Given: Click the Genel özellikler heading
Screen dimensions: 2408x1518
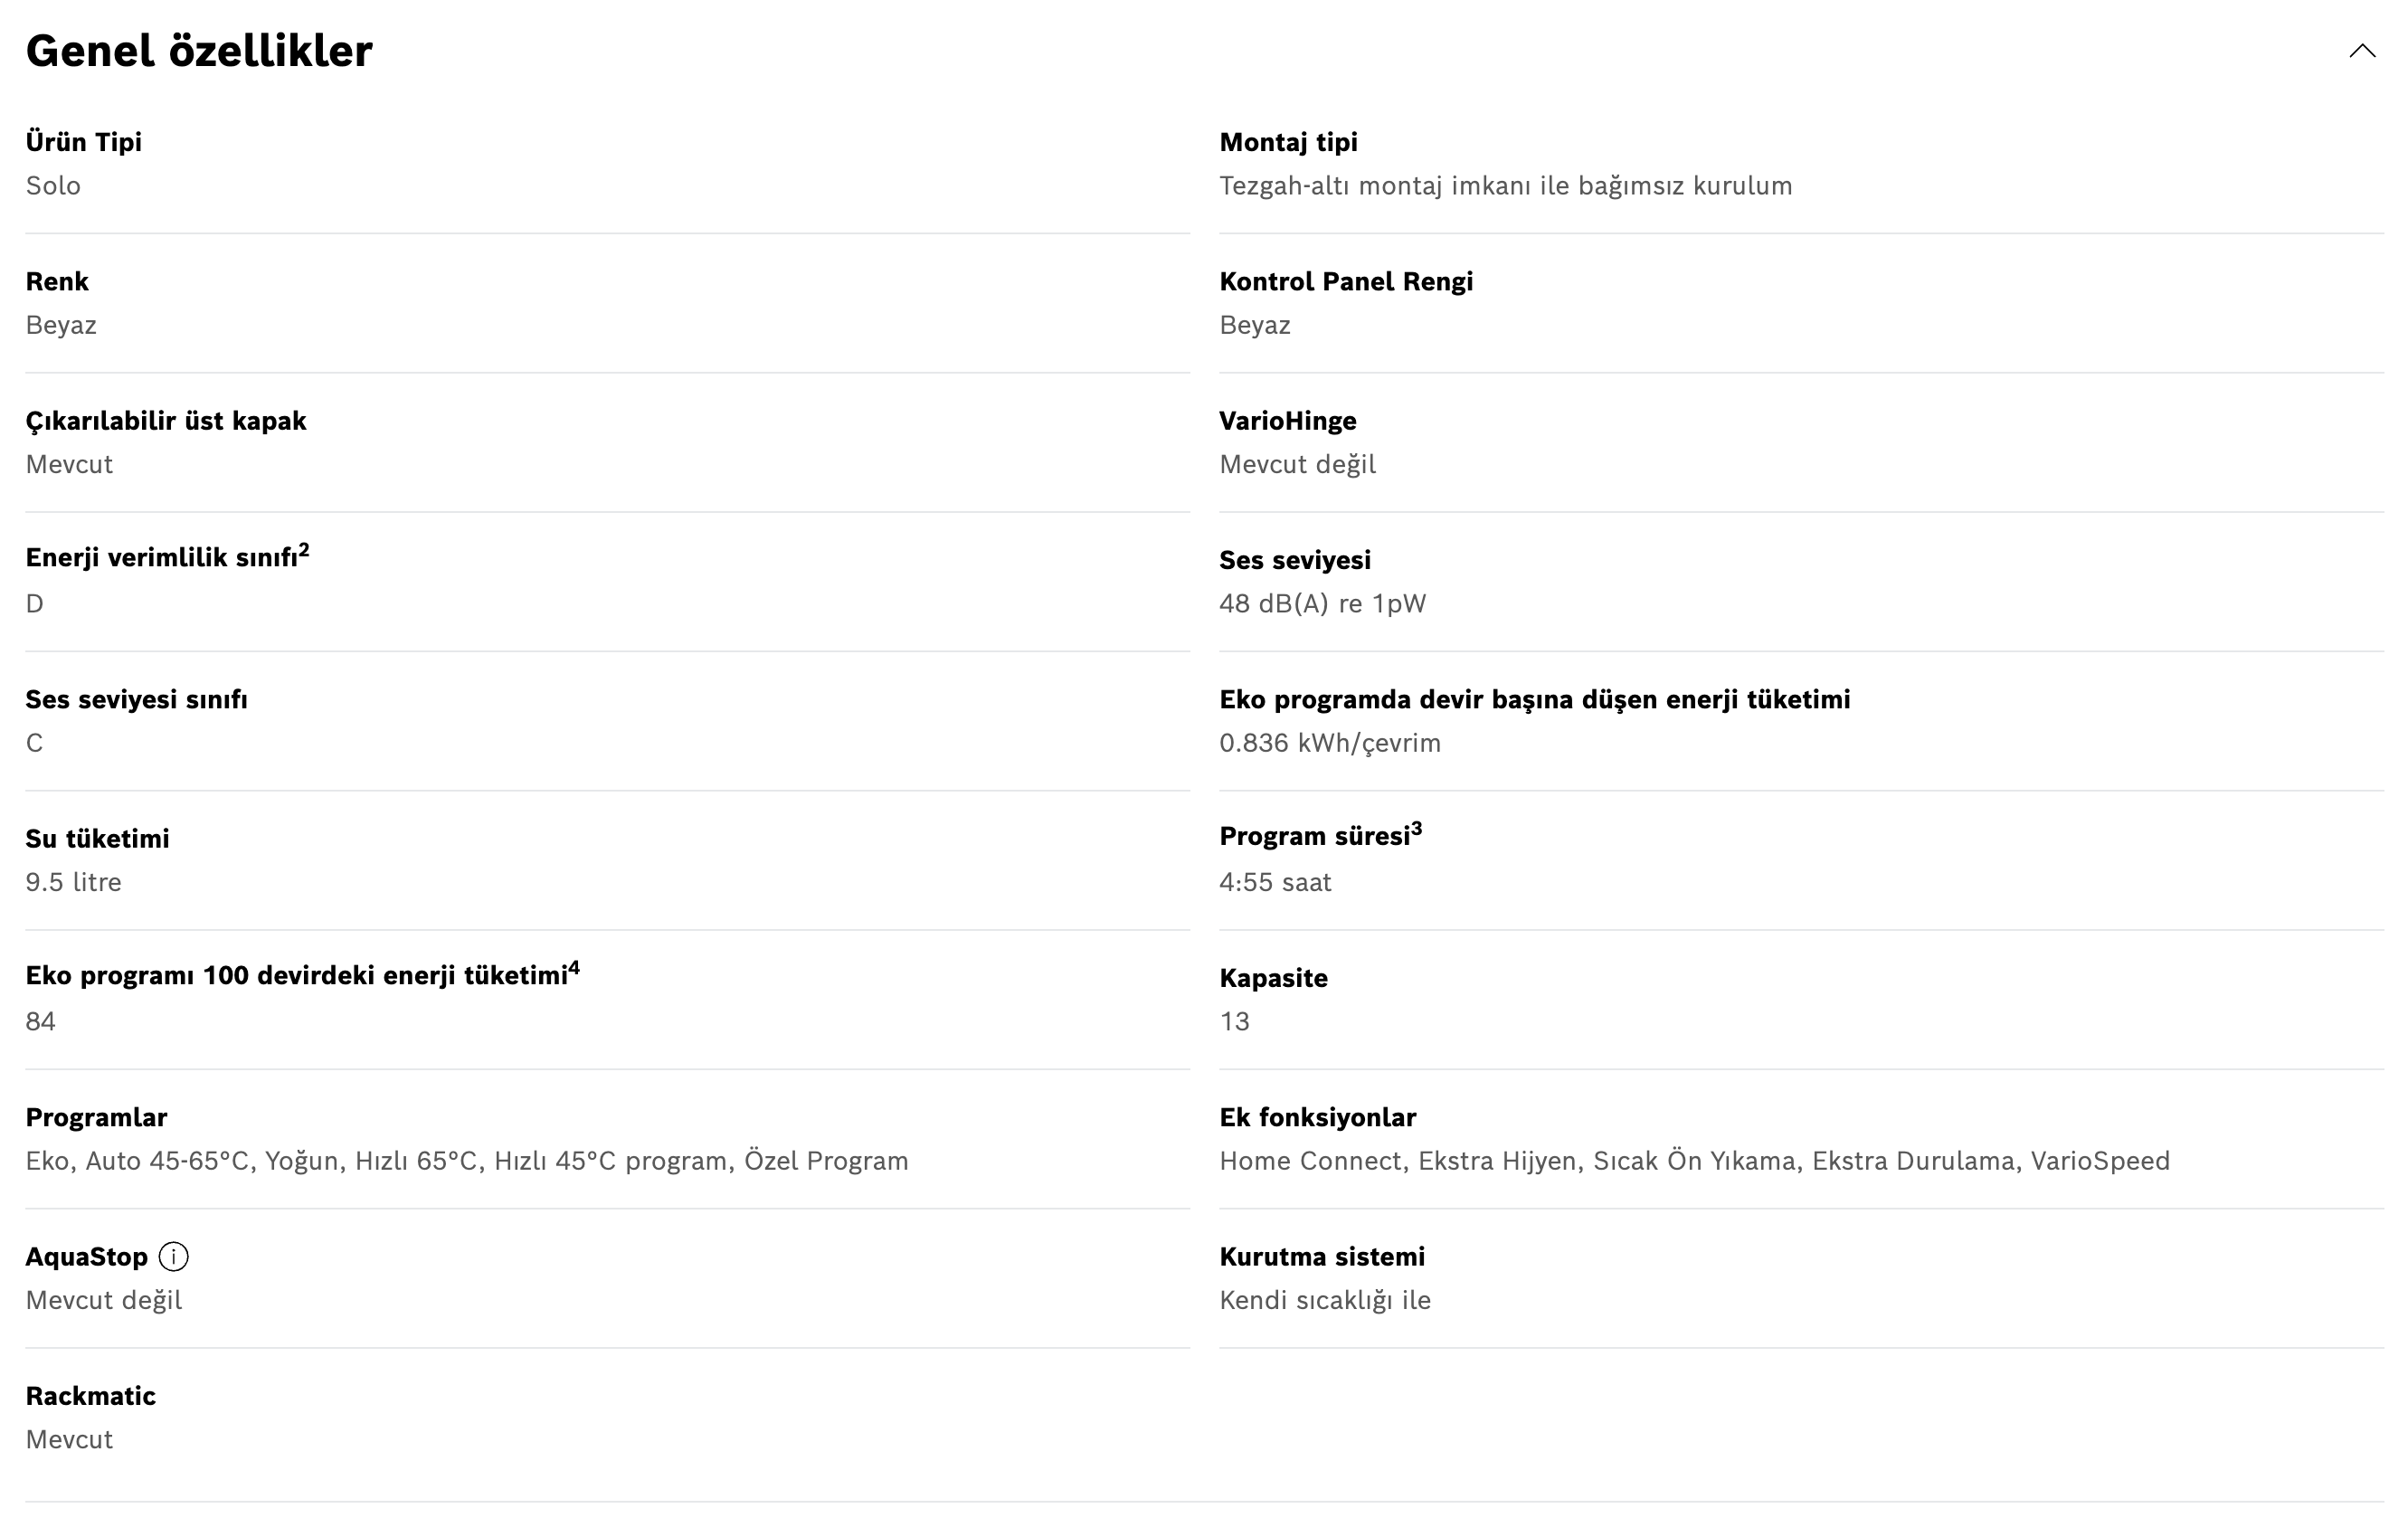Looking at the screenshot, I should 199,51.
